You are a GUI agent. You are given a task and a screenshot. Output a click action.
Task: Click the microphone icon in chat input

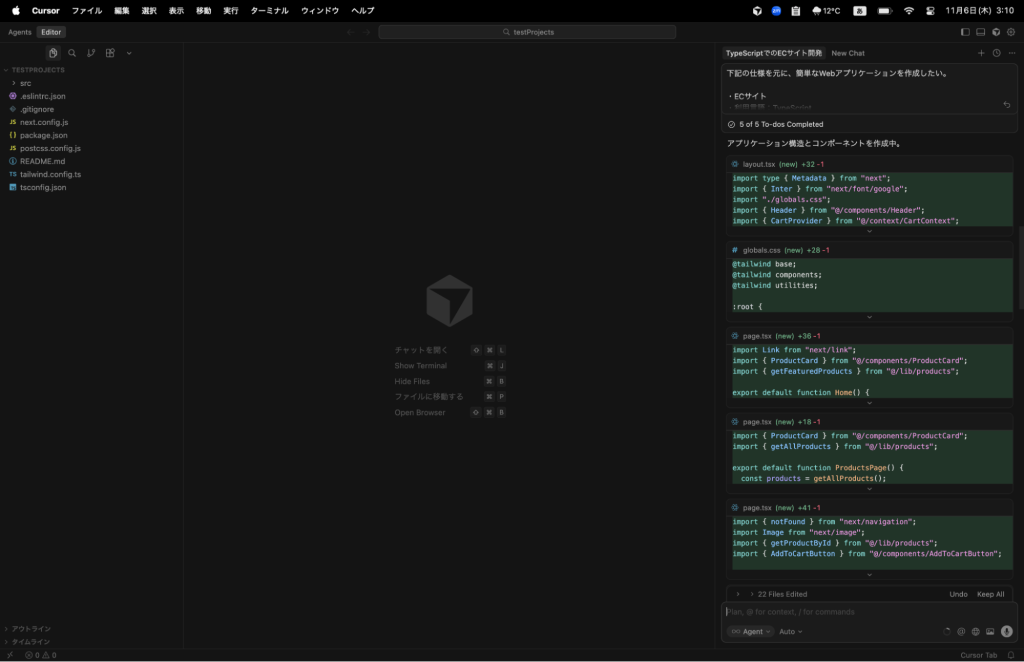click(x=1006, y=631)
